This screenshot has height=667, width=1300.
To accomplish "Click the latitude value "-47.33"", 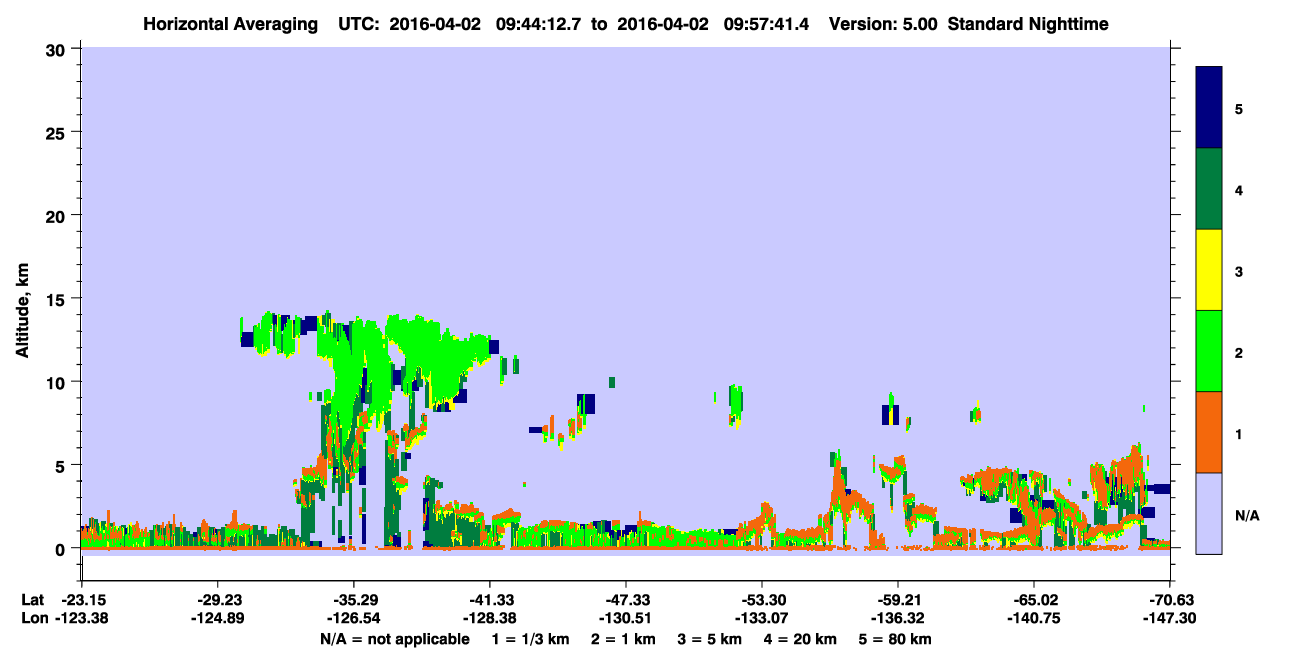I will (x=626, y=600).
